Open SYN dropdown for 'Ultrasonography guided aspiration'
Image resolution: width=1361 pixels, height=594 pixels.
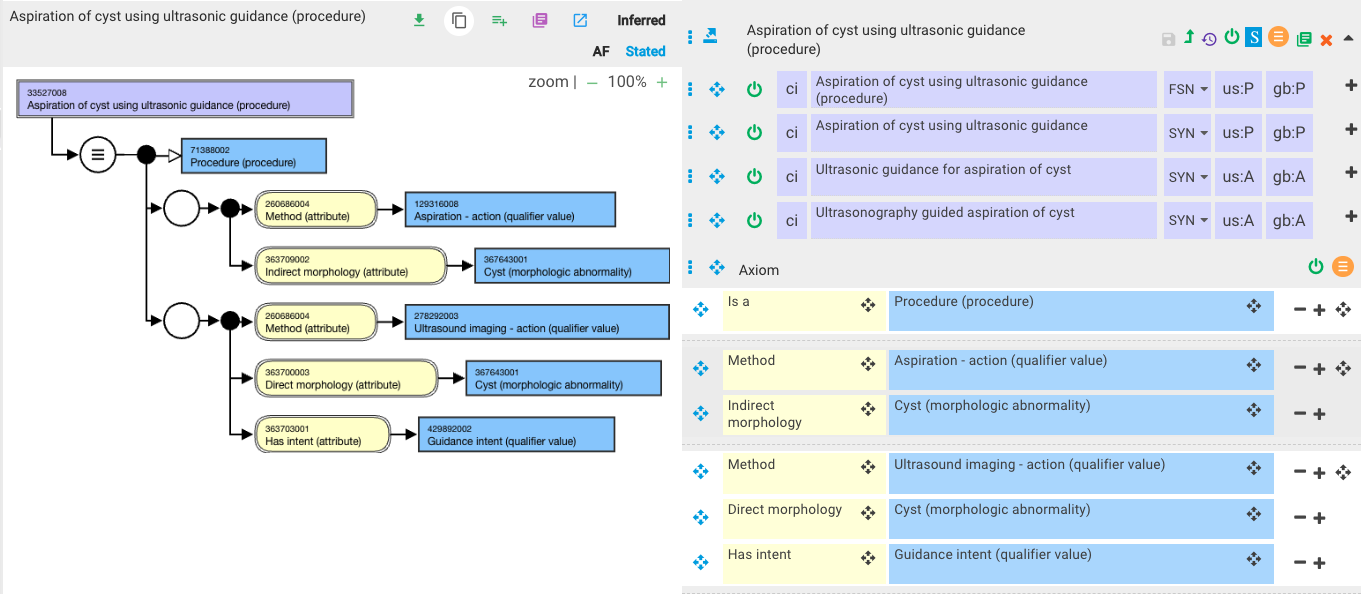1187,220
